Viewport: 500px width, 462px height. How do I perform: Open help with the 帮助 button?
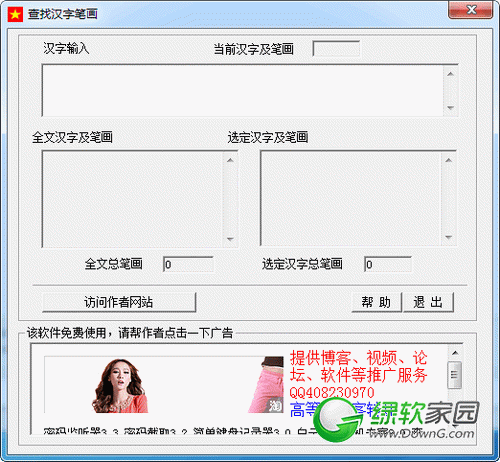(377, 302)
